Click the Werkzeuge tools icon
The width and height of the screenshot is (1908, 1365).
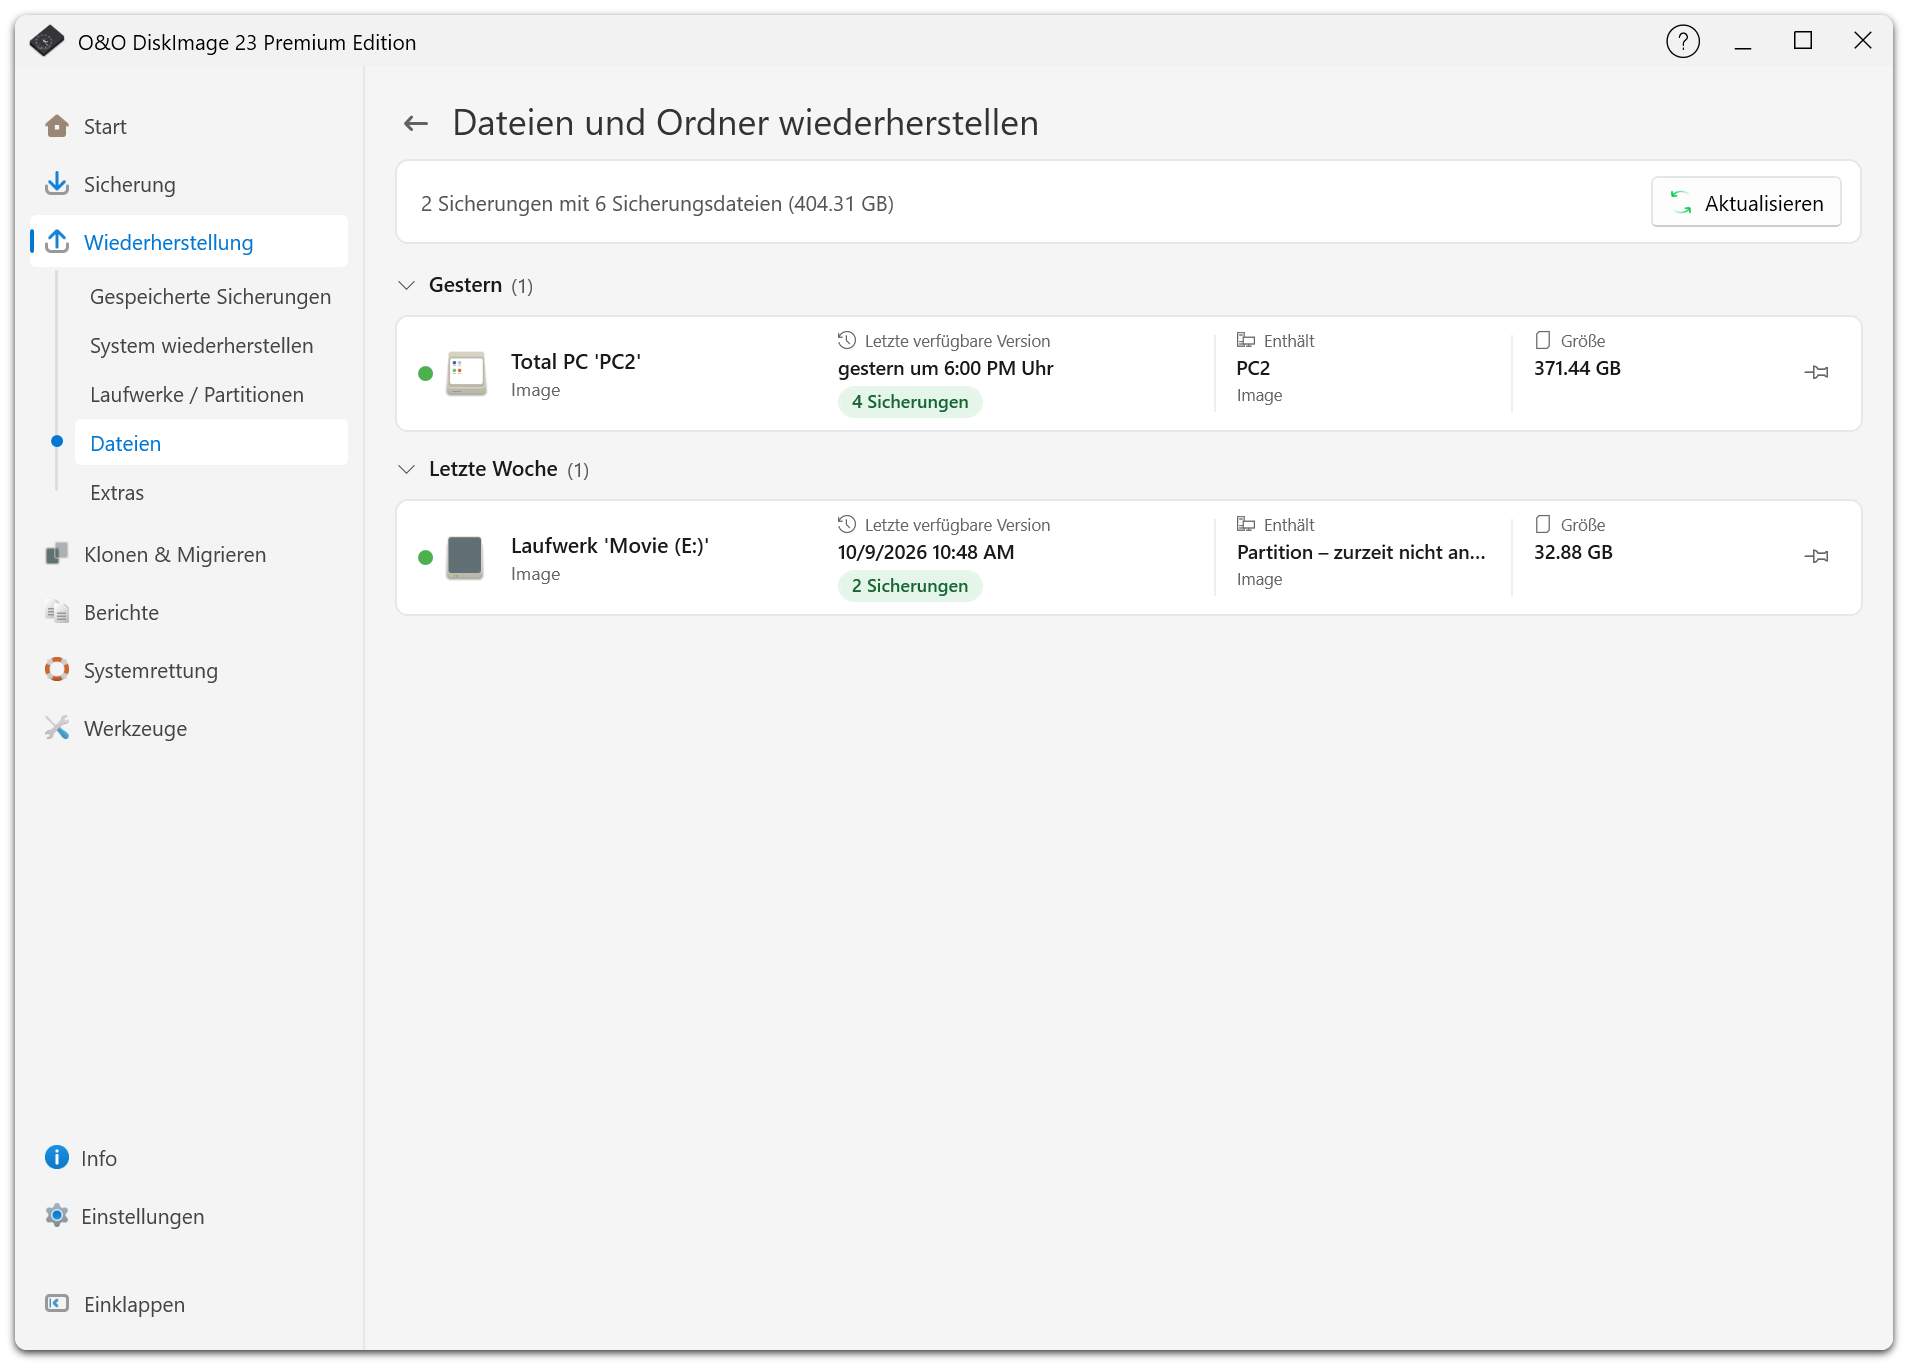pyautogui.click(x=57, y=728)
